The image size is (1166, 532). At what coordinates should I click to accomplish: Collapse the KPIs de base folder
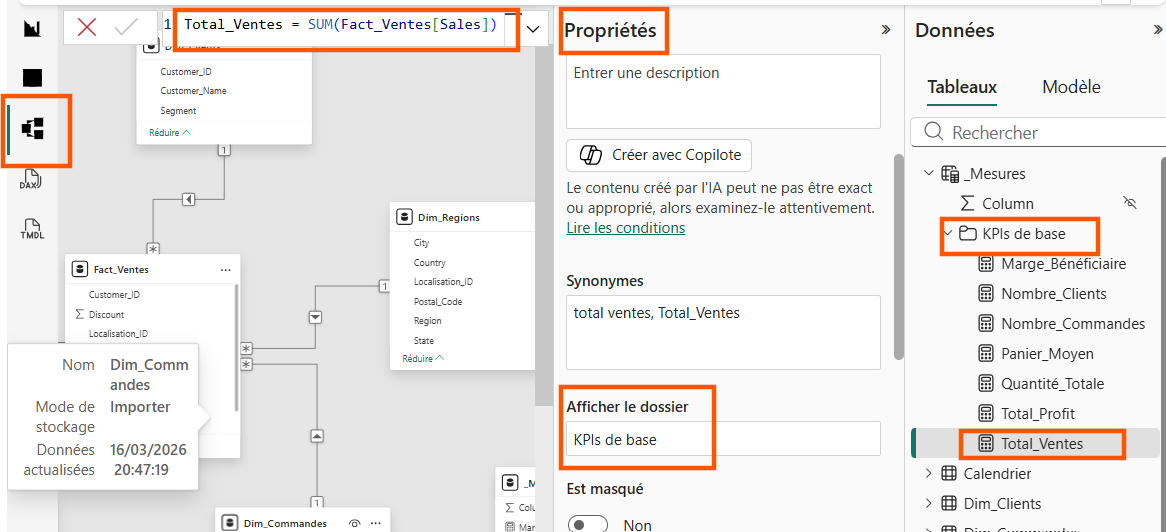pyautogui.click(x=949, y=233)
